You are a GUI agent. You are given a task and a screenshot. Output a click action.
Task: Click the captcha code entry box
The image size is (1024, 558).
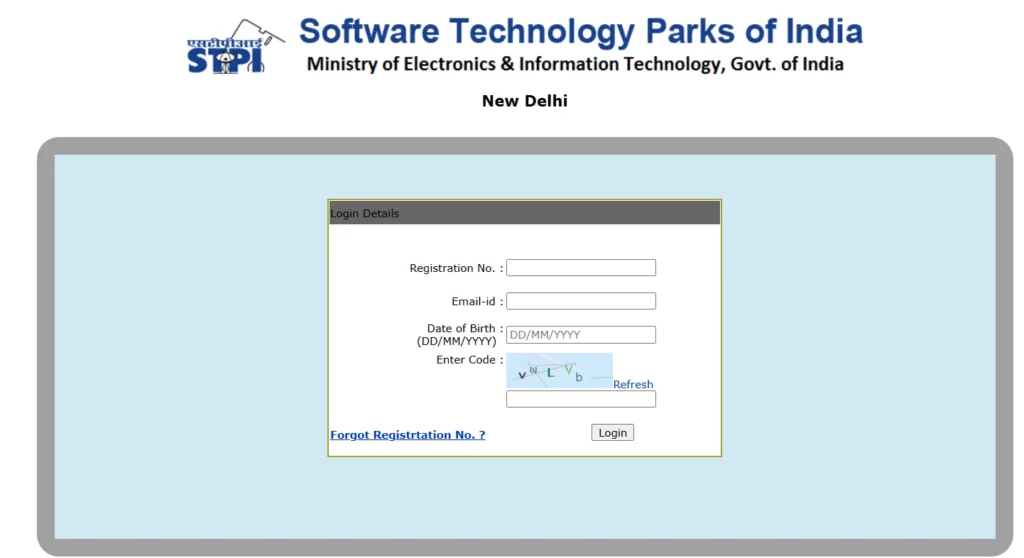click(x=581, y=399)
